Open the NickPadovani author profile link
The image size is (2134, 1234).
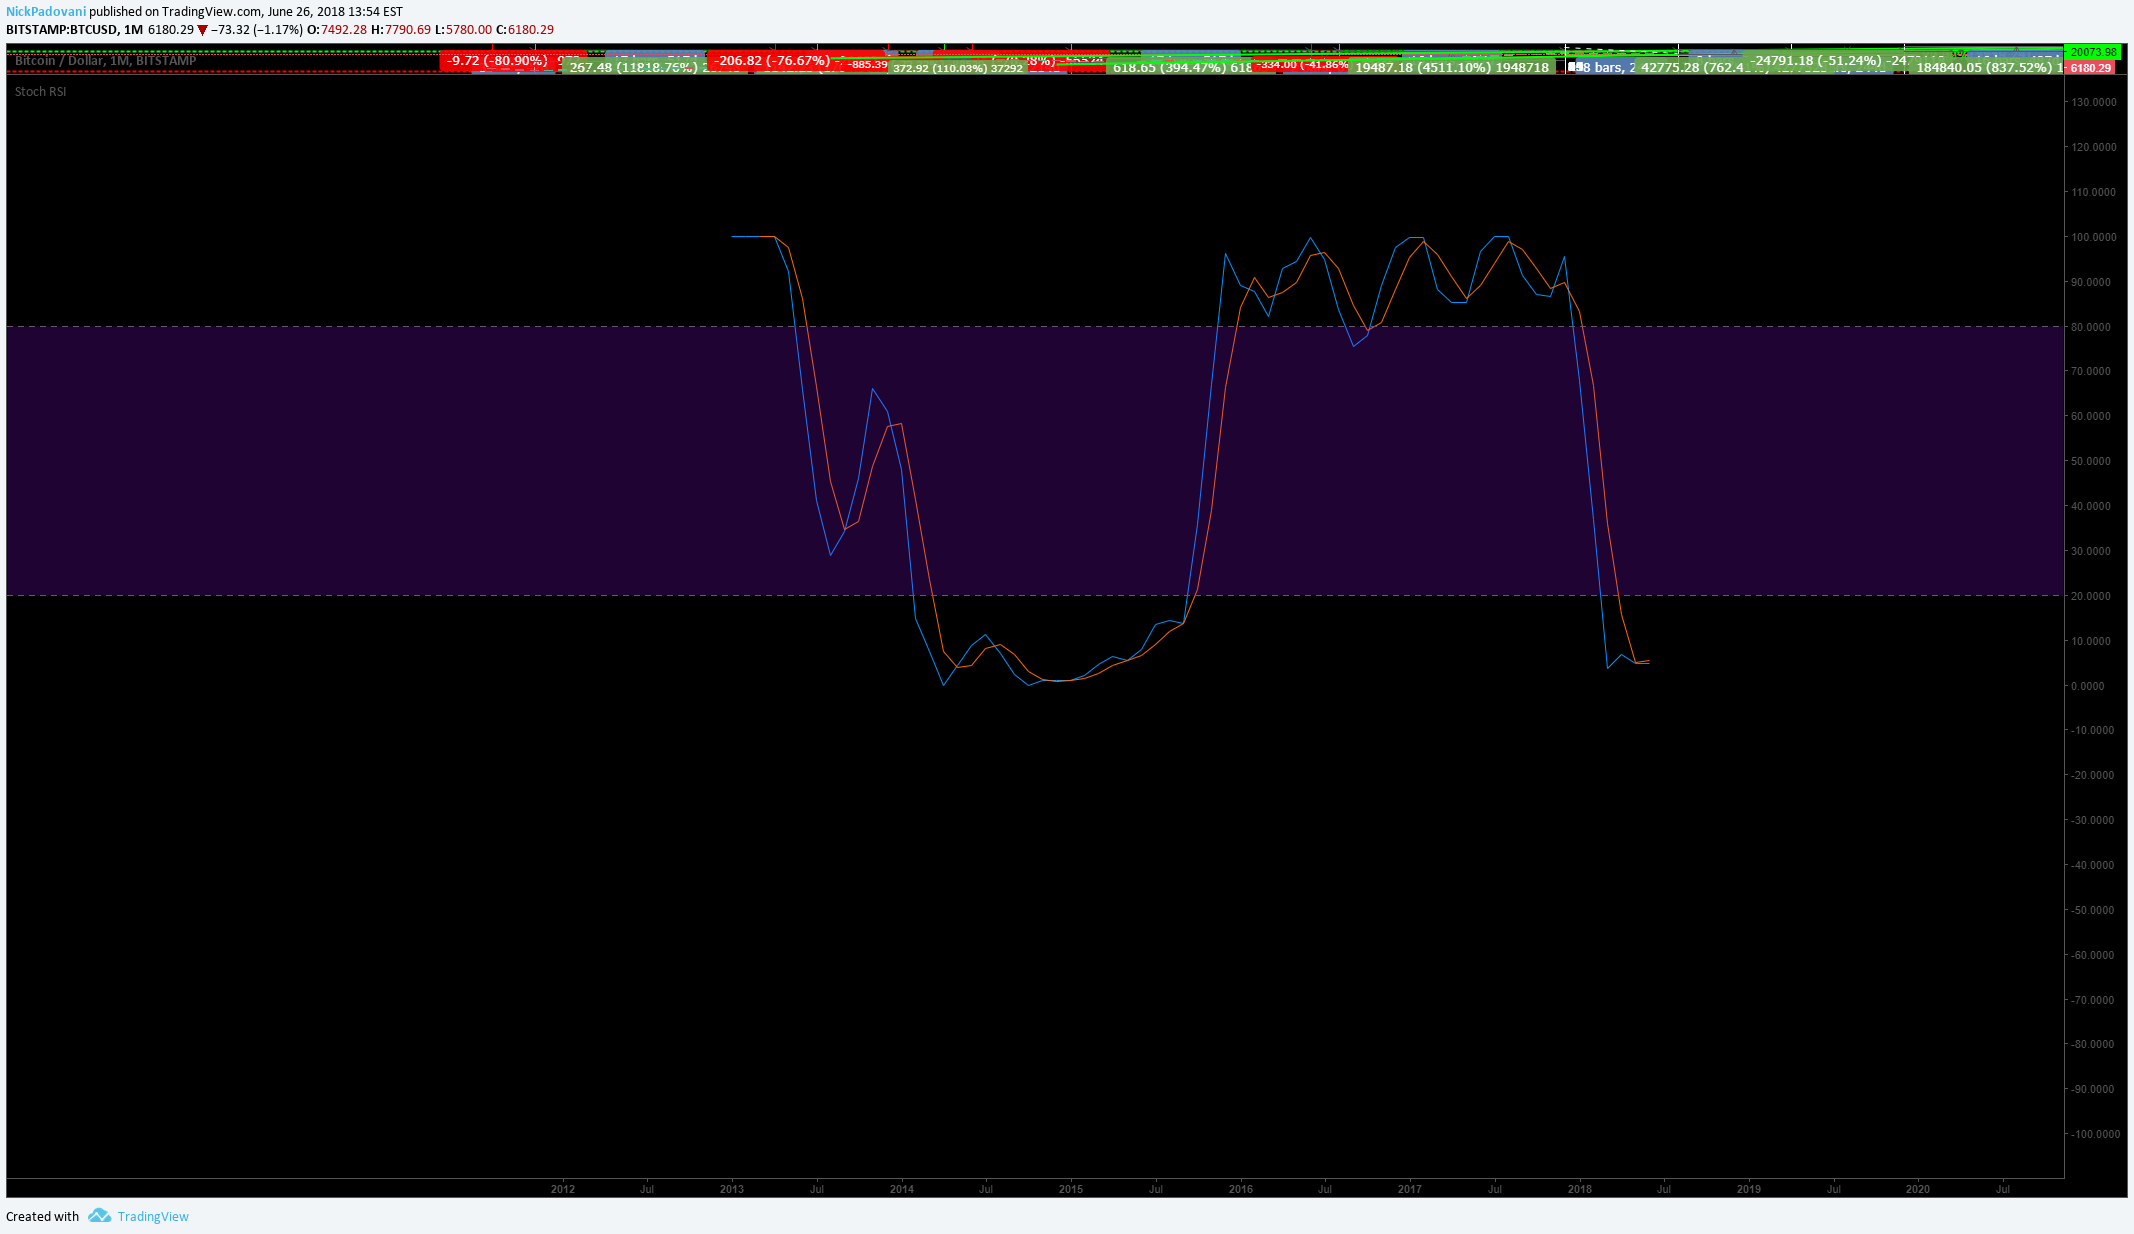[46, 12]
